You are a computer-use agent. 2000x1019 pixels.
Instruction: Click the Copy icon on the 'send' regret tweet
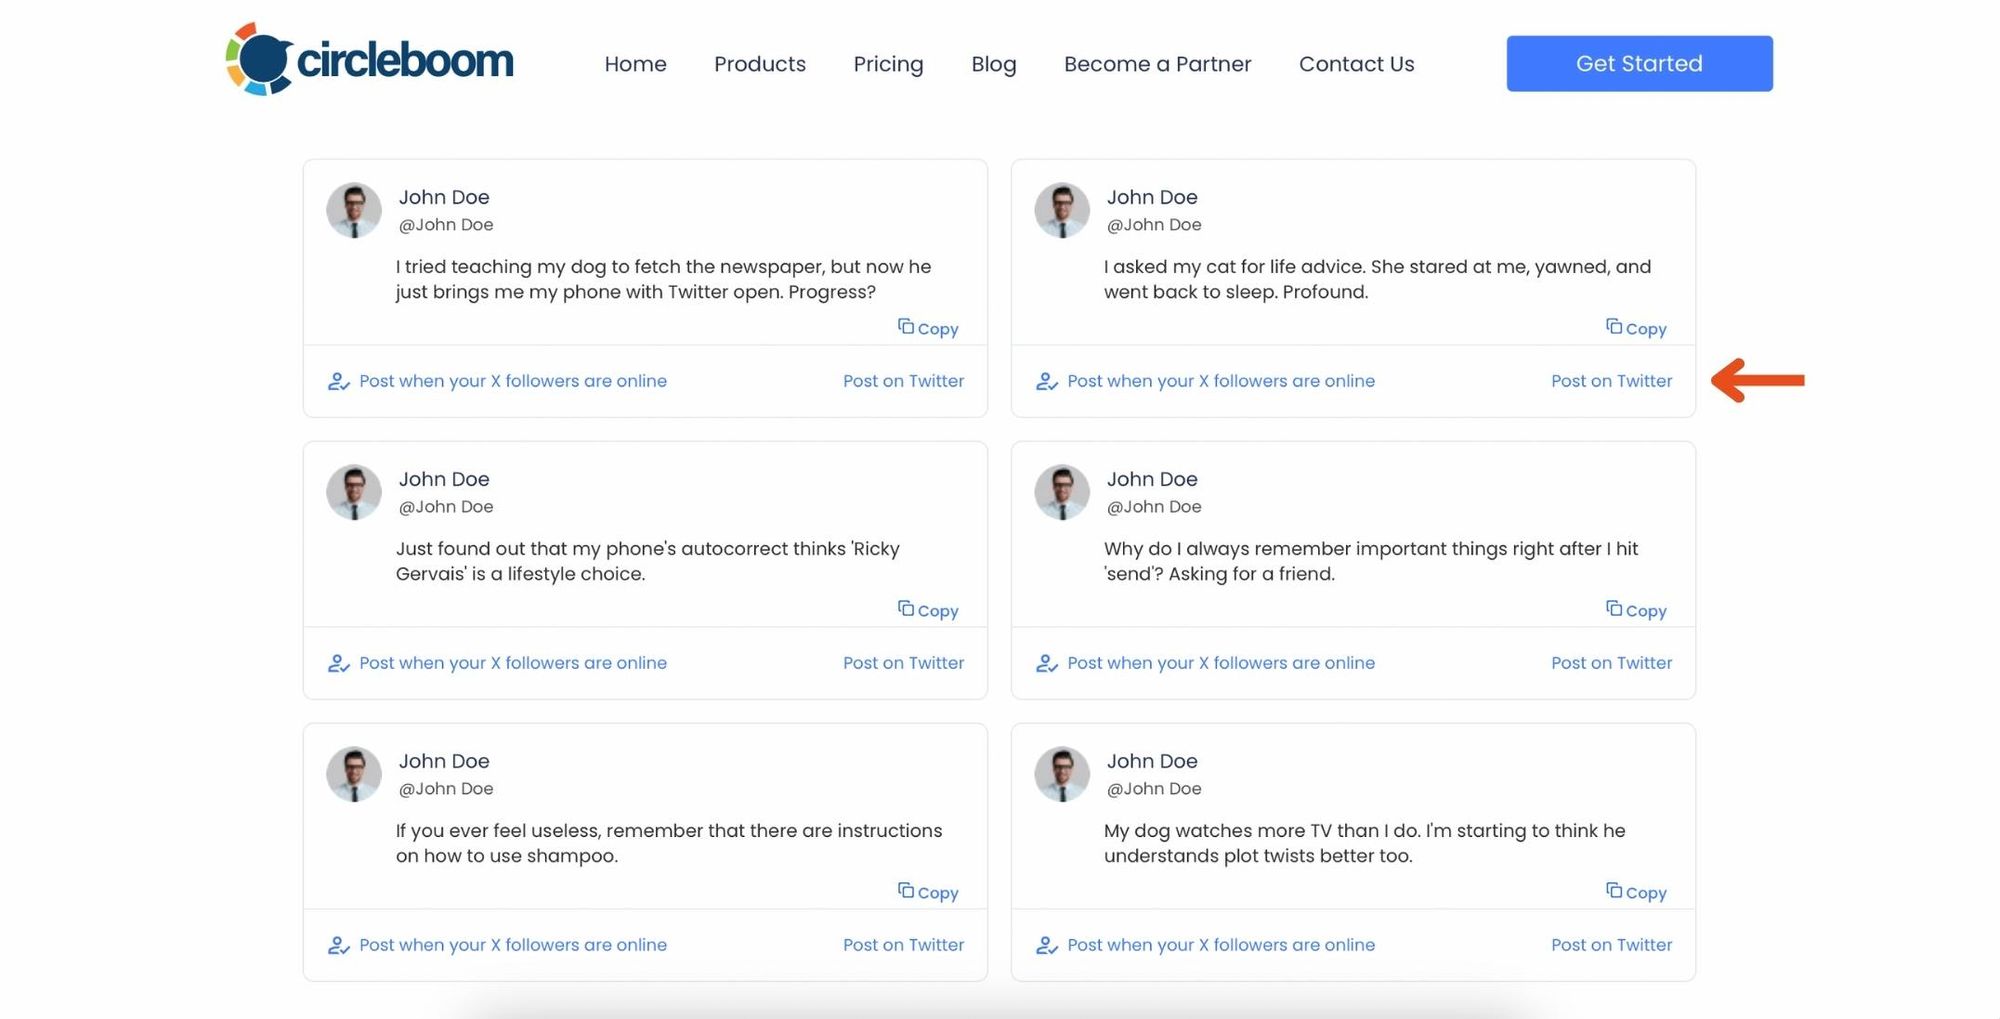pos(1614,609)
